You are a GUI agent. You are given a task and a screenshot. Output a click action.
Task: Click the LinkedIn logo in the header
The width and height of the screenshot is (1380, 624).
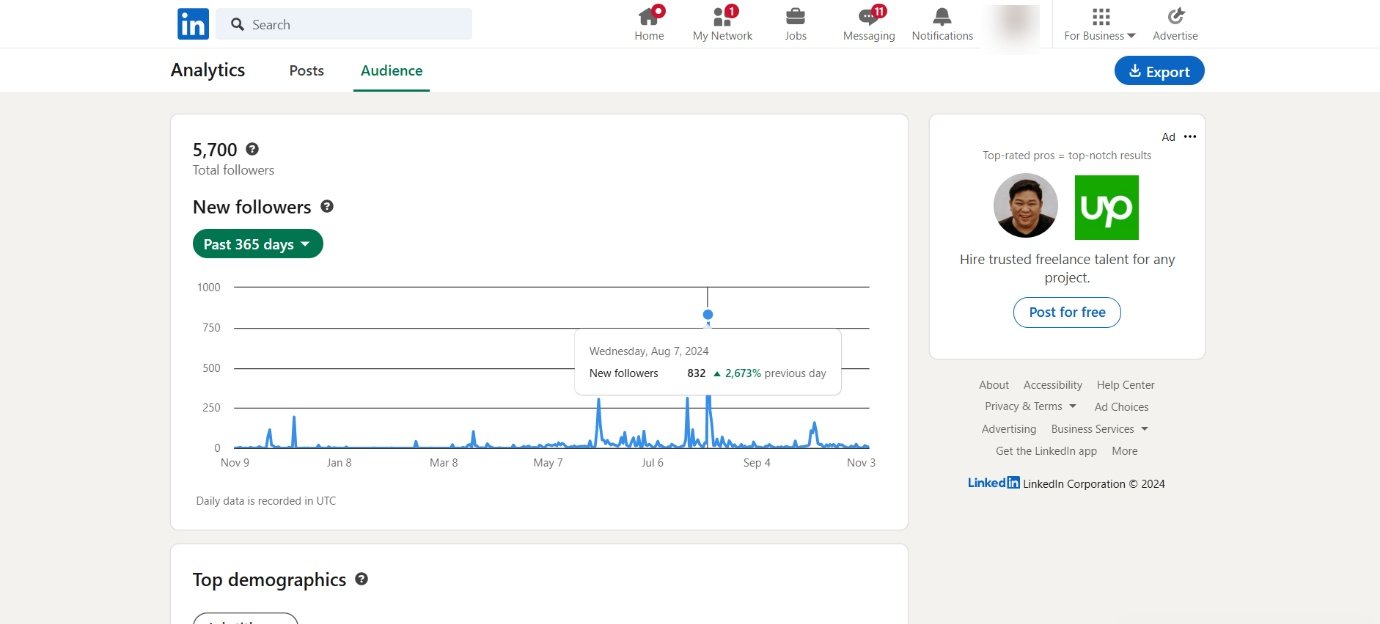(x=193, y=23)
